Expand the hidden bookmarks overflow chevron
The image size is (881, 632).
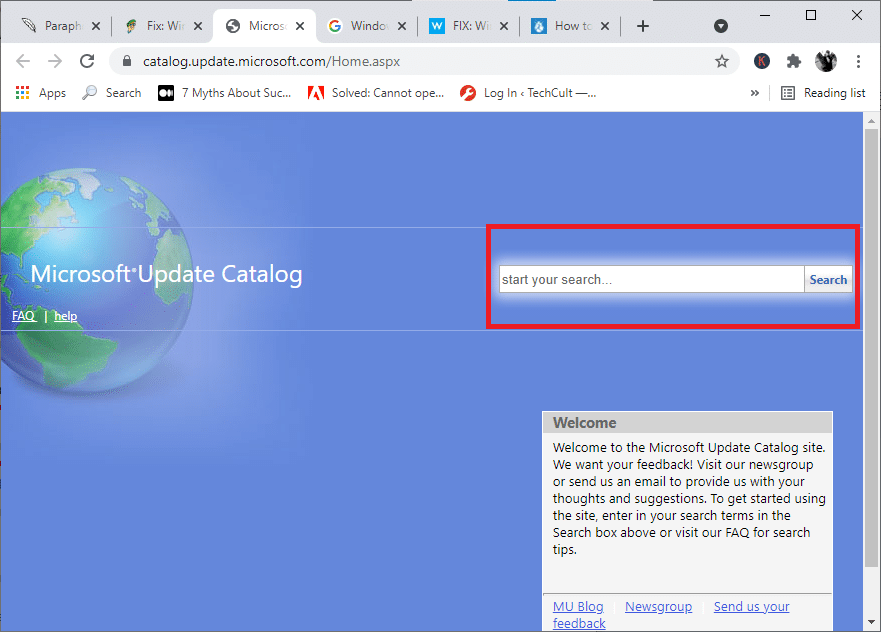coord(755,93)
